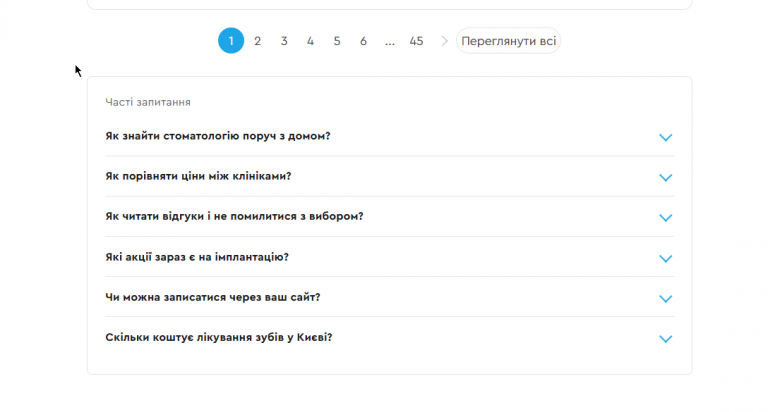Expand chevron for "Які акції зараз є на імплантацію?"
768x412 pixels.
[x=666, y=258]
